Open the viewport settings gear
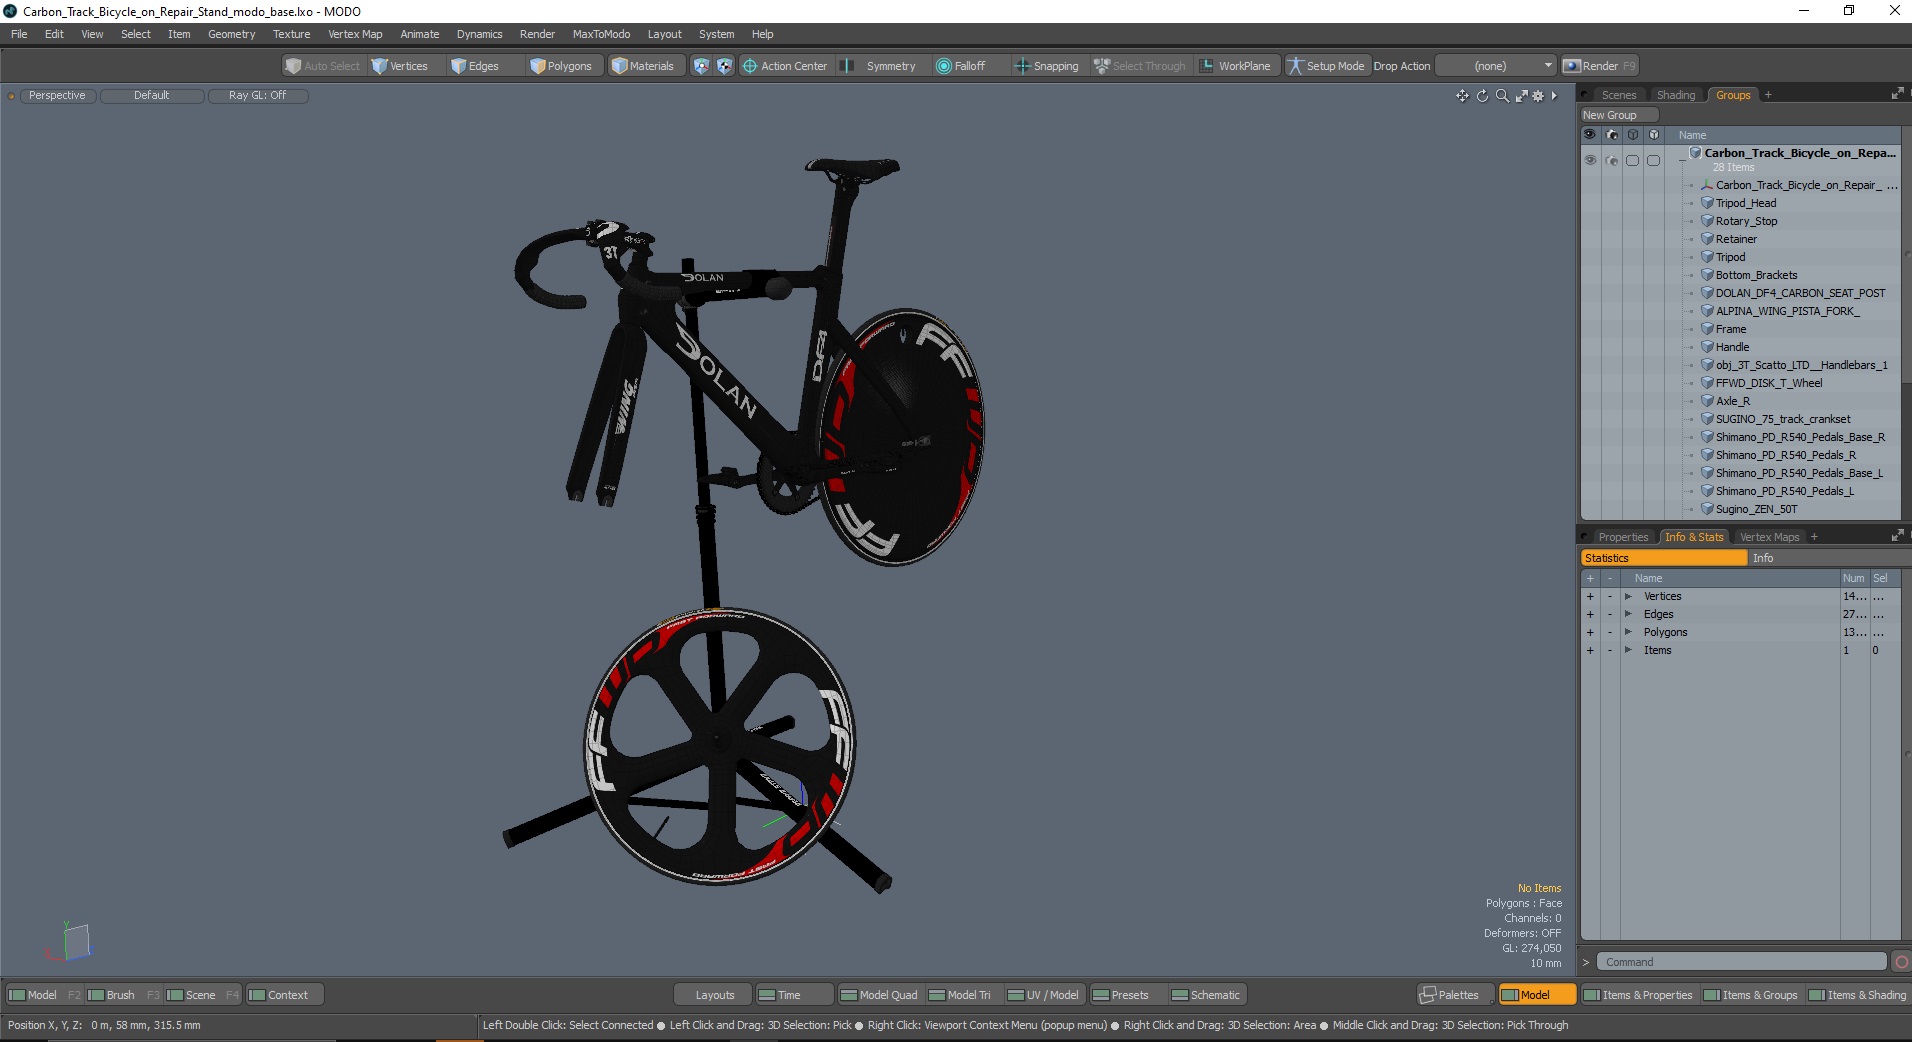 pos(1538,96)
